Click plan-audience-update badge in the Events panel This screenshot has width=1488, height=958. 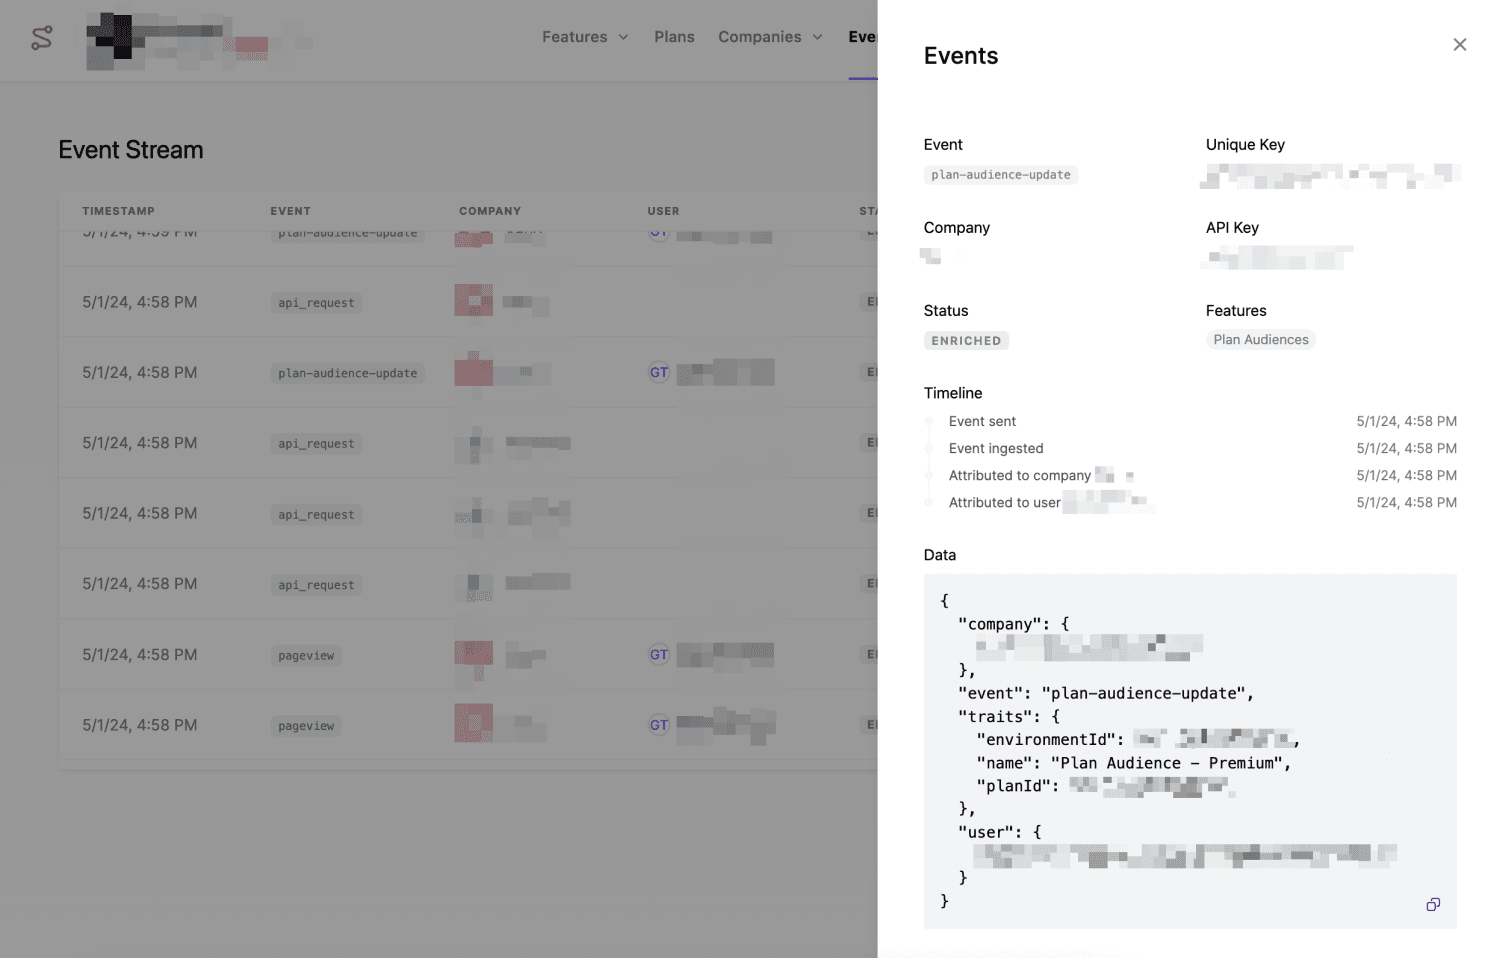click(1000, 175)
